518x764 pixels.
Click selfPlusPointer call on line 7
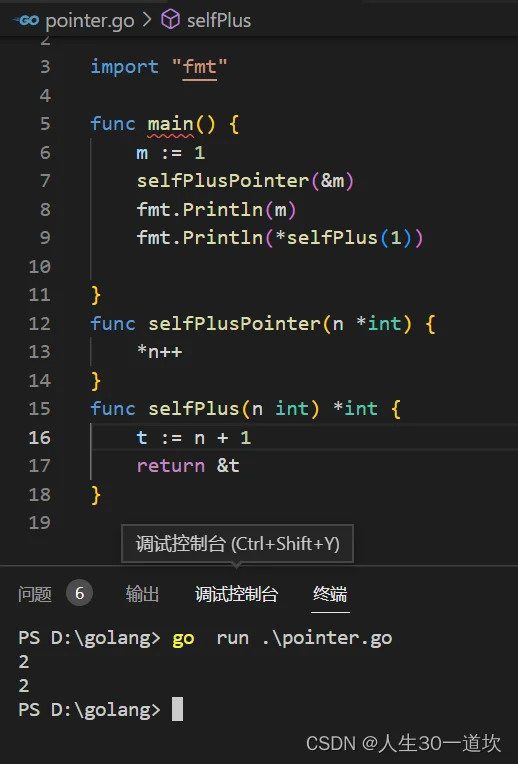click(223, 181)
